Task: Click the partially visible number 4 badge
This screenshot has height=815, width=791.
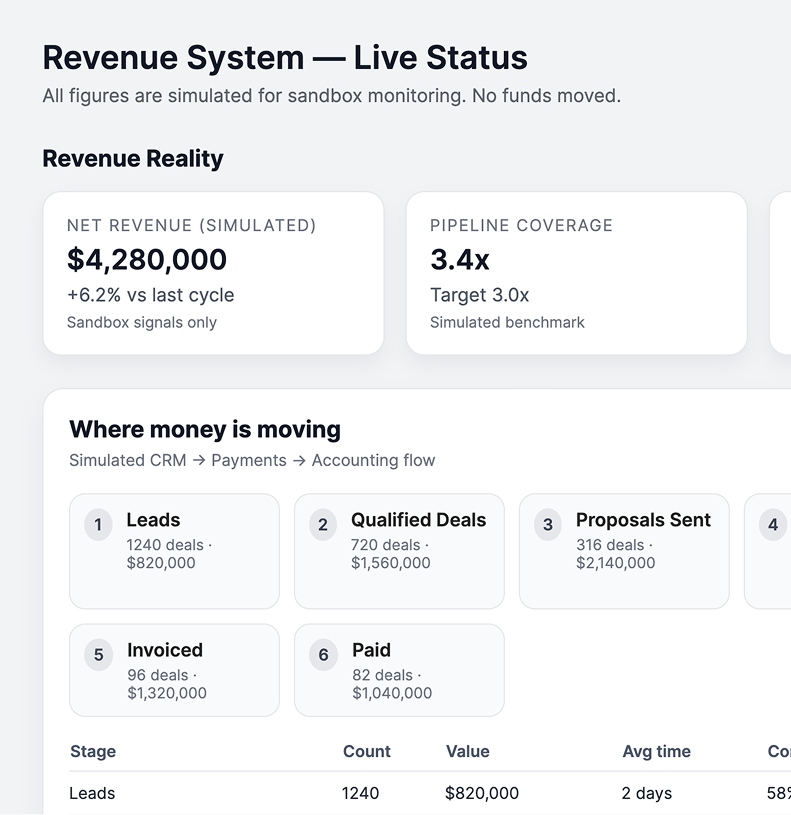Action: pos(772,525)
